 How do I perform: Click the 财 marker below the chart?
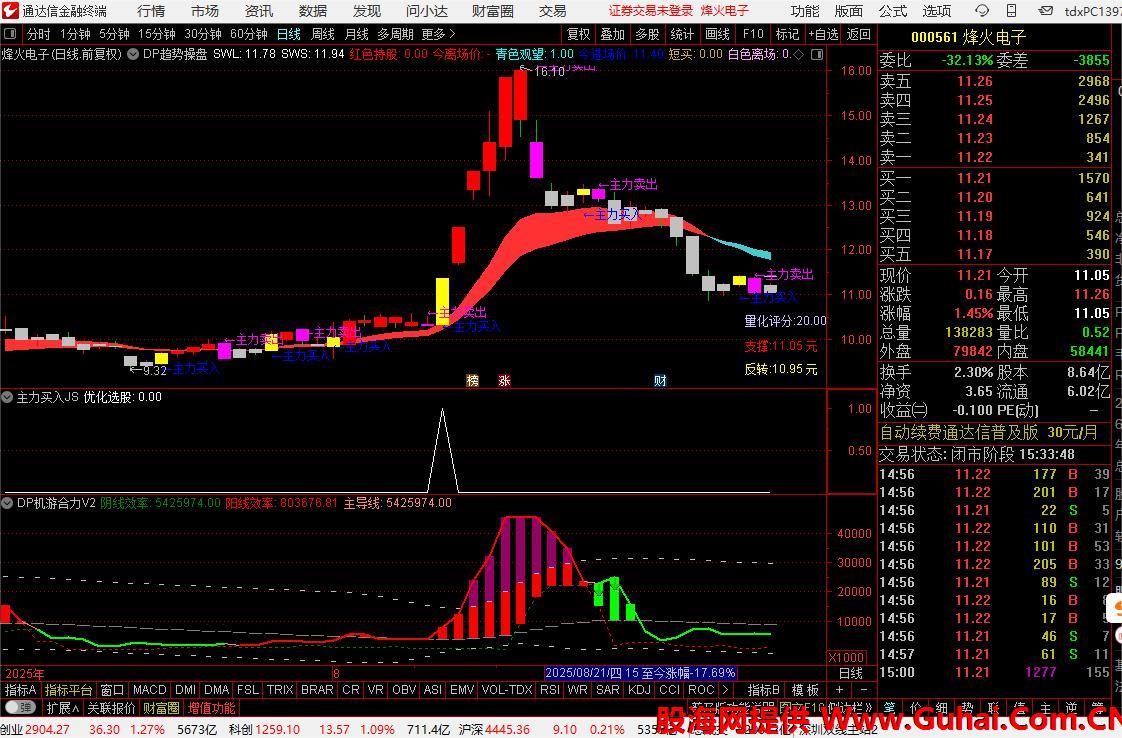[660, 380]
